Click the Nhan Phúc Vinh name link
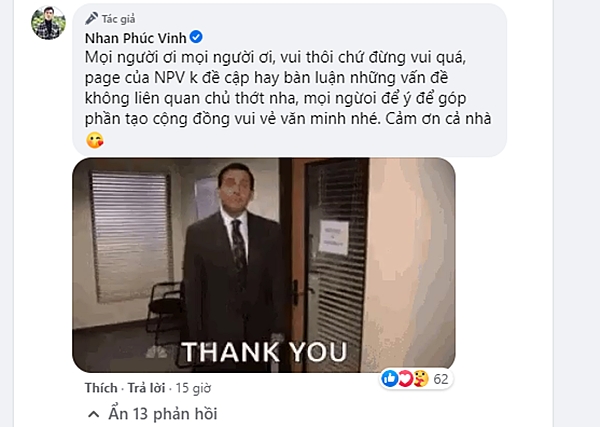 click(135, 38)
